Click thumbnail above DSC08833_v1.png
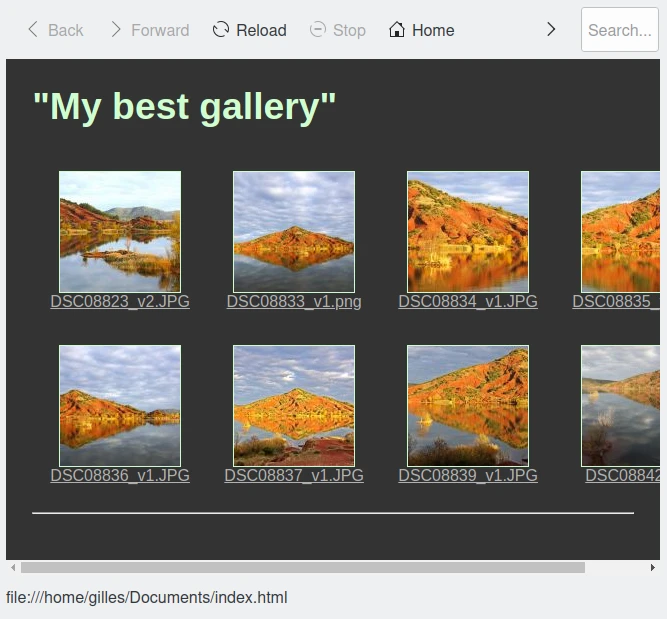The width and height of the screenshot is (667, 619). click(x=294, y=232)
